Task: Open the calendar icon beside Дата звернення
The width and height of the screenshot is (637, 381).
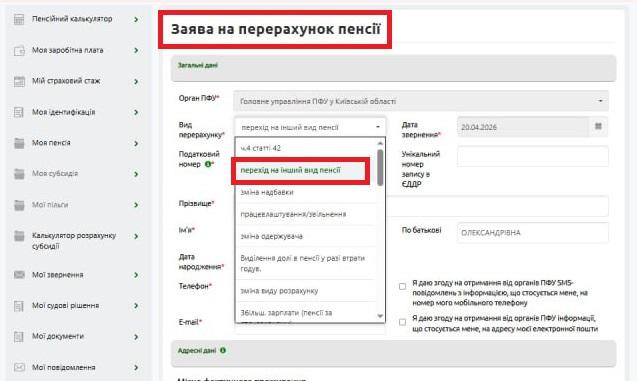Action: 598,126
